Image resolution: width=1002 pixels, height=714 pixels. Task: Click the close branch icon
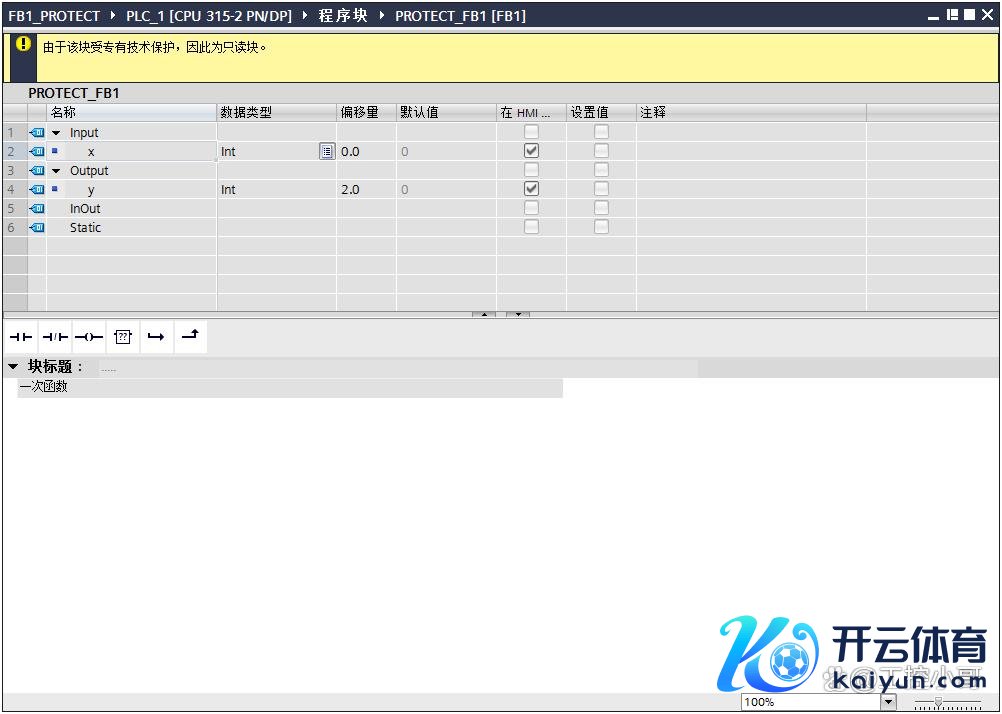190,337
